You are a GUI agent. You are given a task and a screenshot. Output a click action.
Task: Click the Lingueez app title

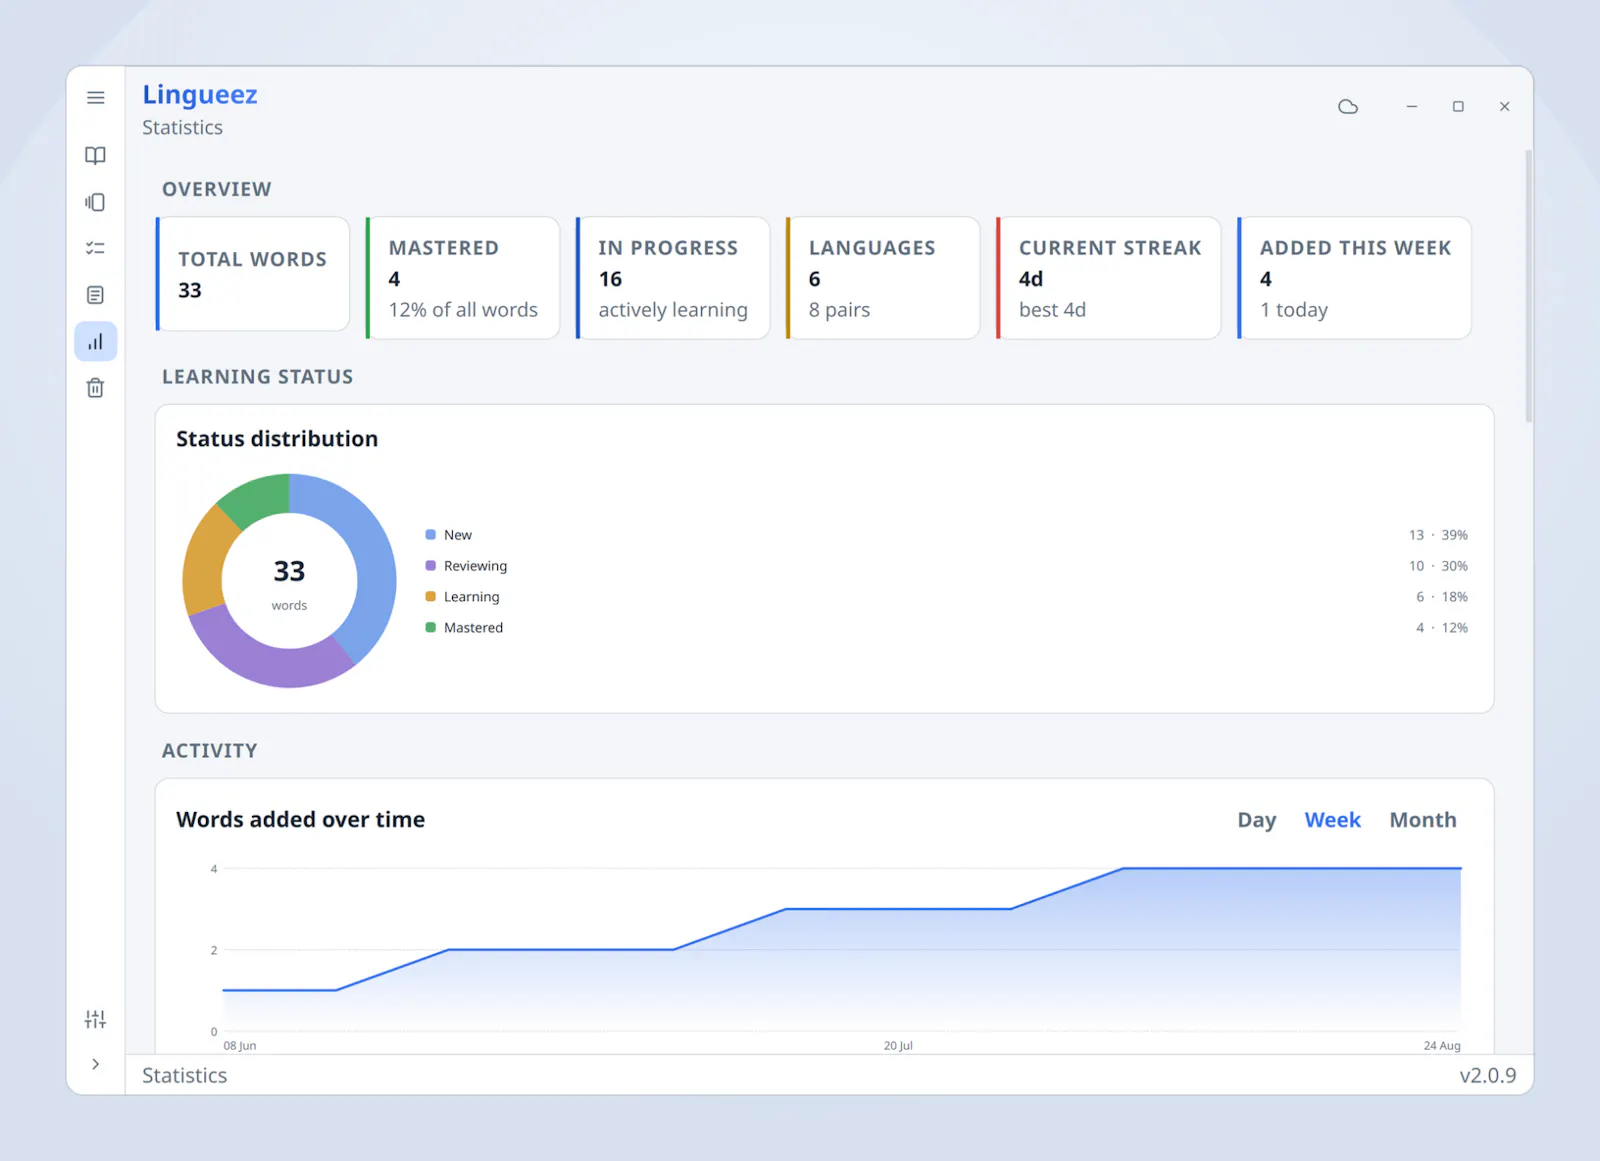pos(200,95)
